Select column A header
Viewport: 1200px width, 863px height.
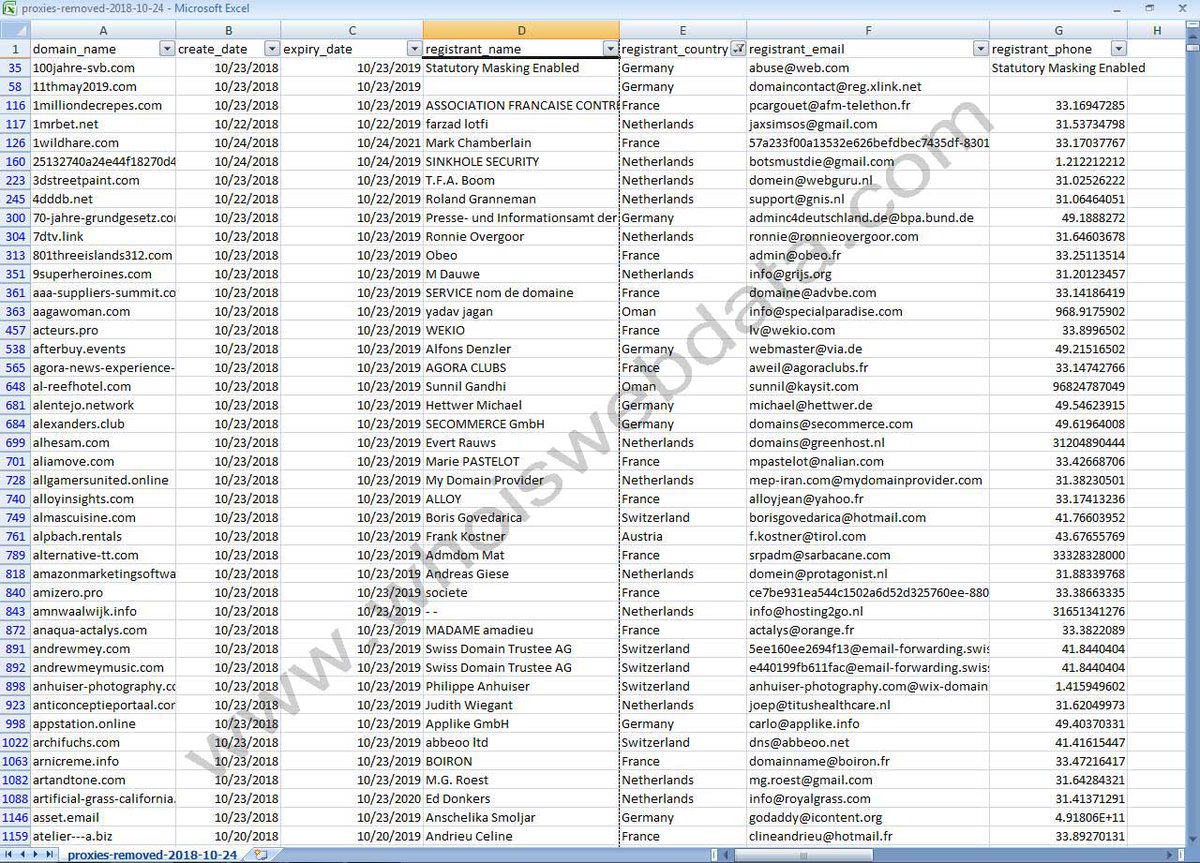tap(102, 31)
